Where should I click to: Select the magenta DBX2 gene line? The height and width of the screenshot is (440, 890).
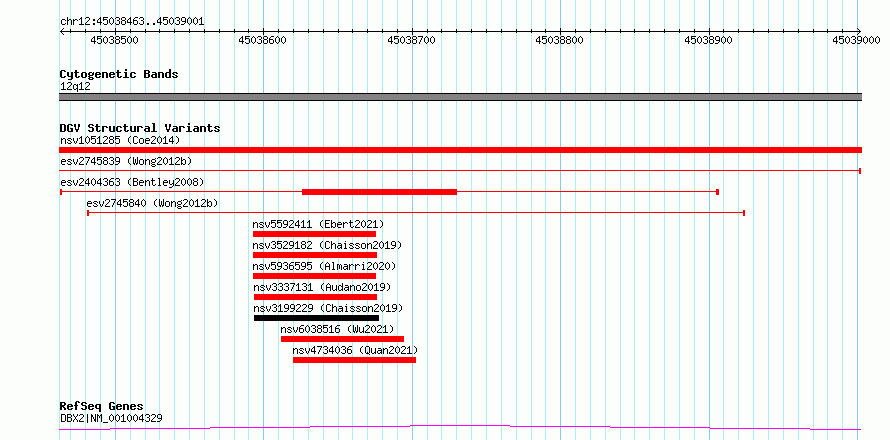(x=461, y=428)
